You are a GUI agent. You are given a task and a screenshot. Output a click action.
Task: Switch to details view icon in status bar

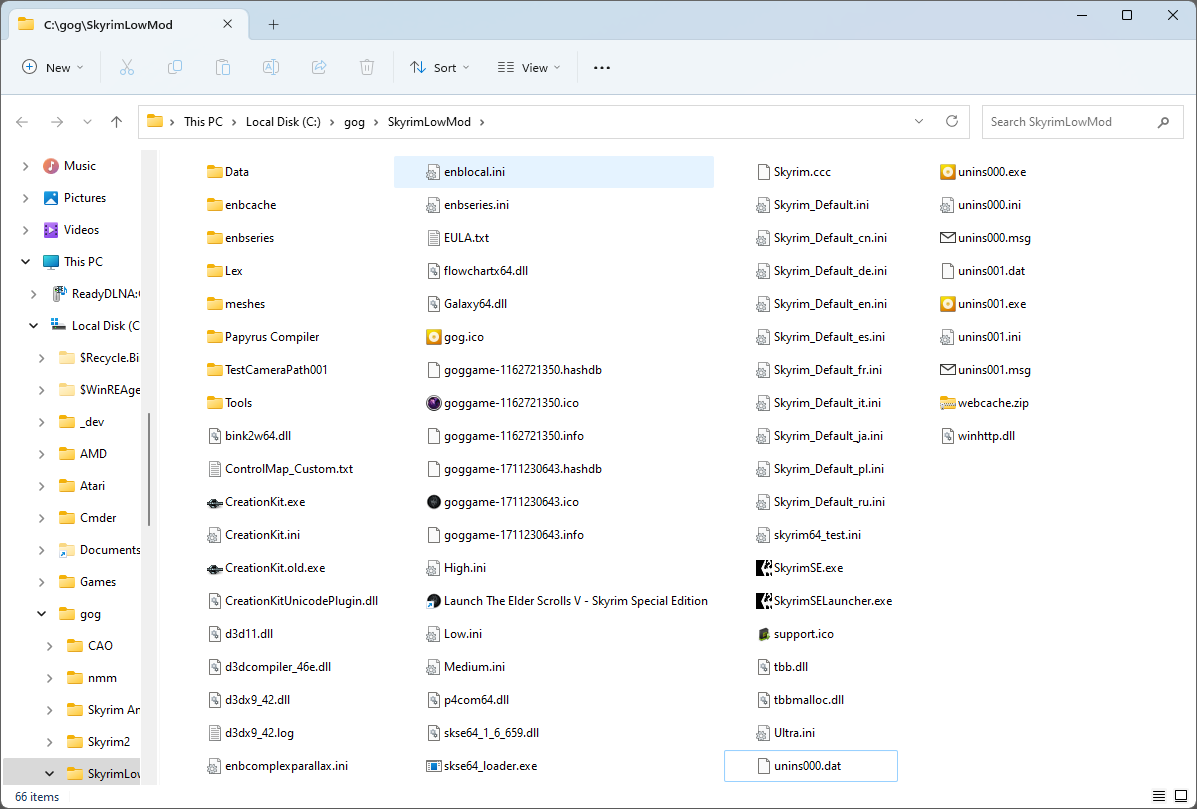tap(1158, 796)
